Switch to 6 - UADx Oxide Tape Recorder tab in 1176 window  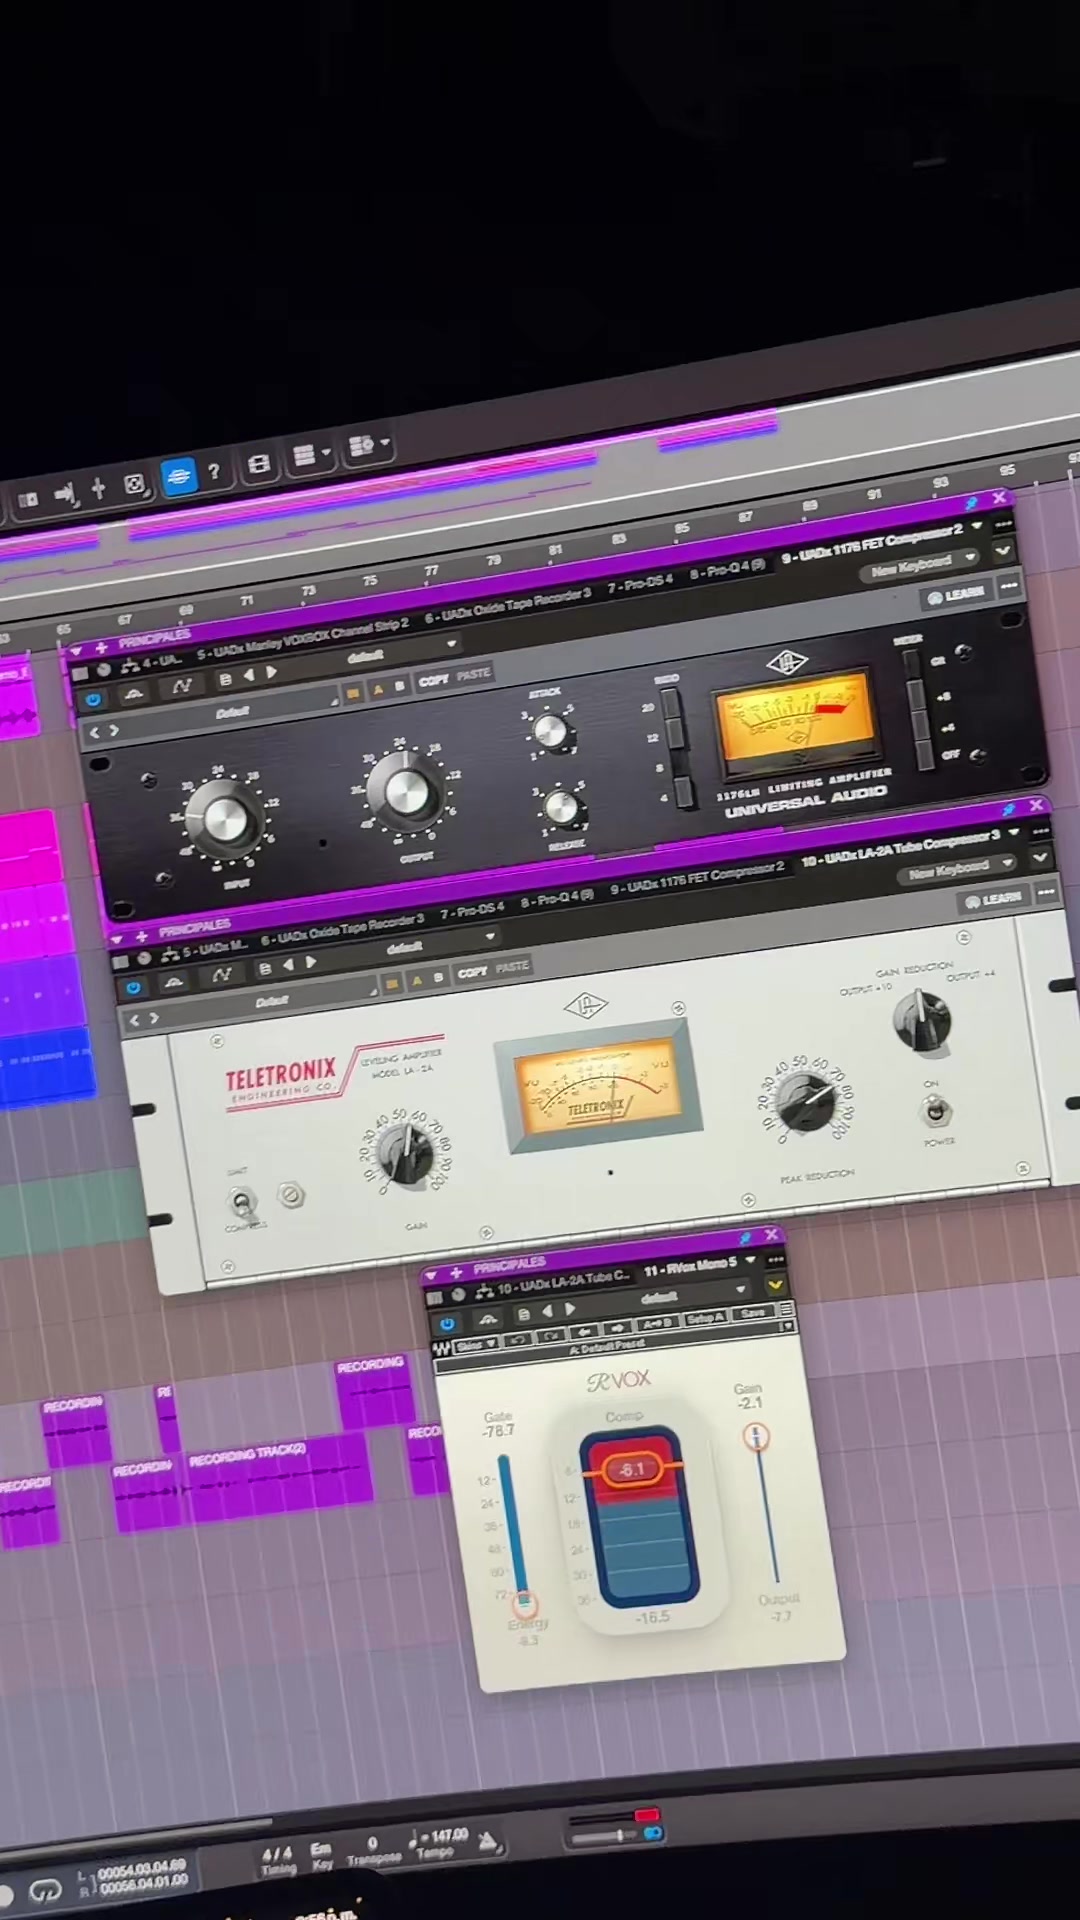pyautogui.click(x=508, y=605)
